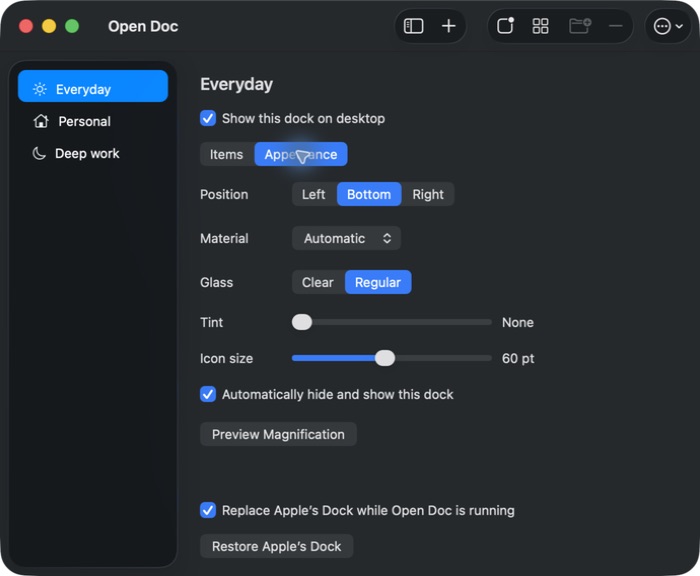Click the Restore Apple's Dock button
Image resolution: width=700 pixels, height=576 pixels.
[x=276, y=547]
